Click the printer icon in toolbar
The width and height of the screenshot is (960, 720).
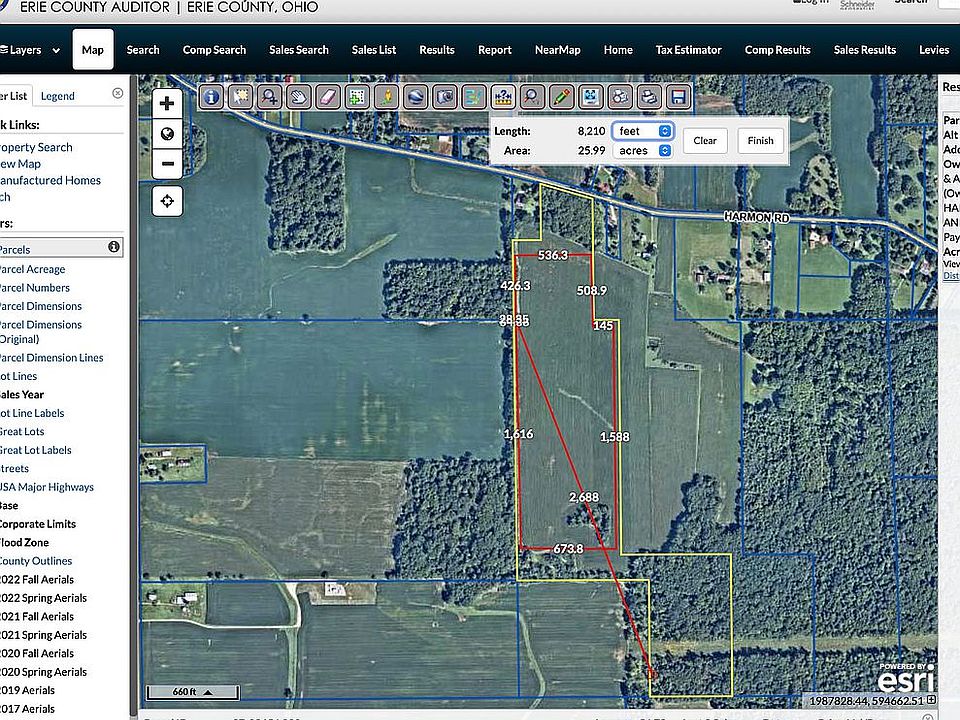[649, 97]
